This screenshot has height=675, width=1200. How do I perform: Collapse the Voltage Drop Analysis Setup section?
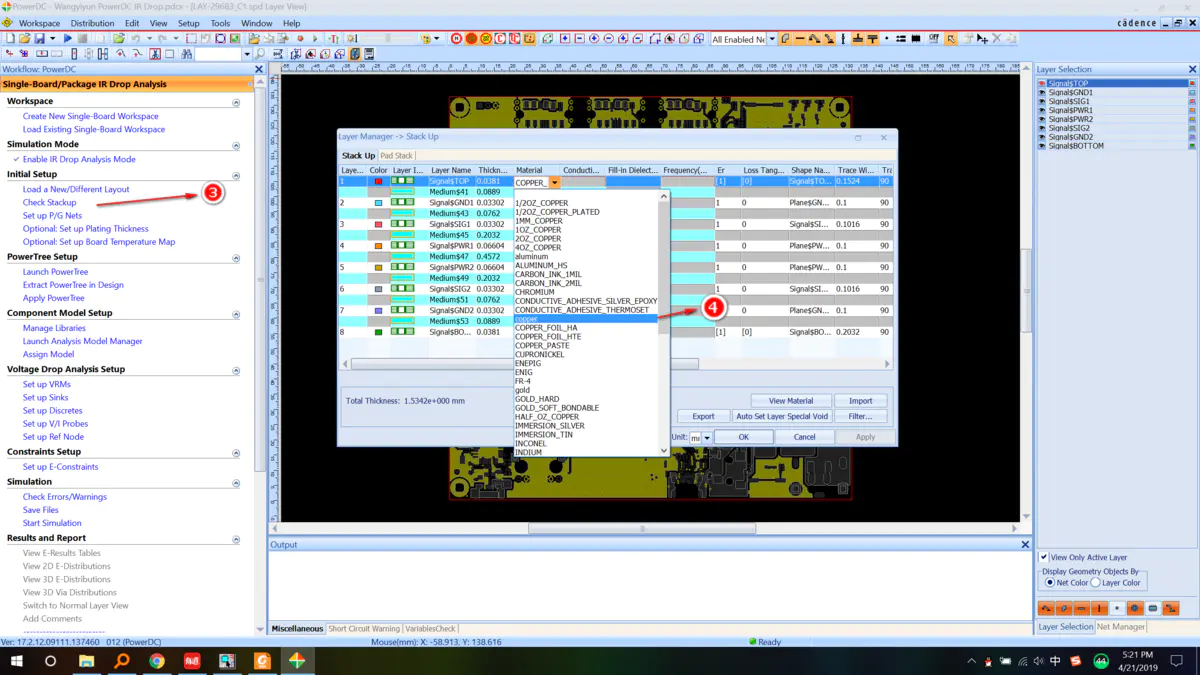click(x=236, y=370)
